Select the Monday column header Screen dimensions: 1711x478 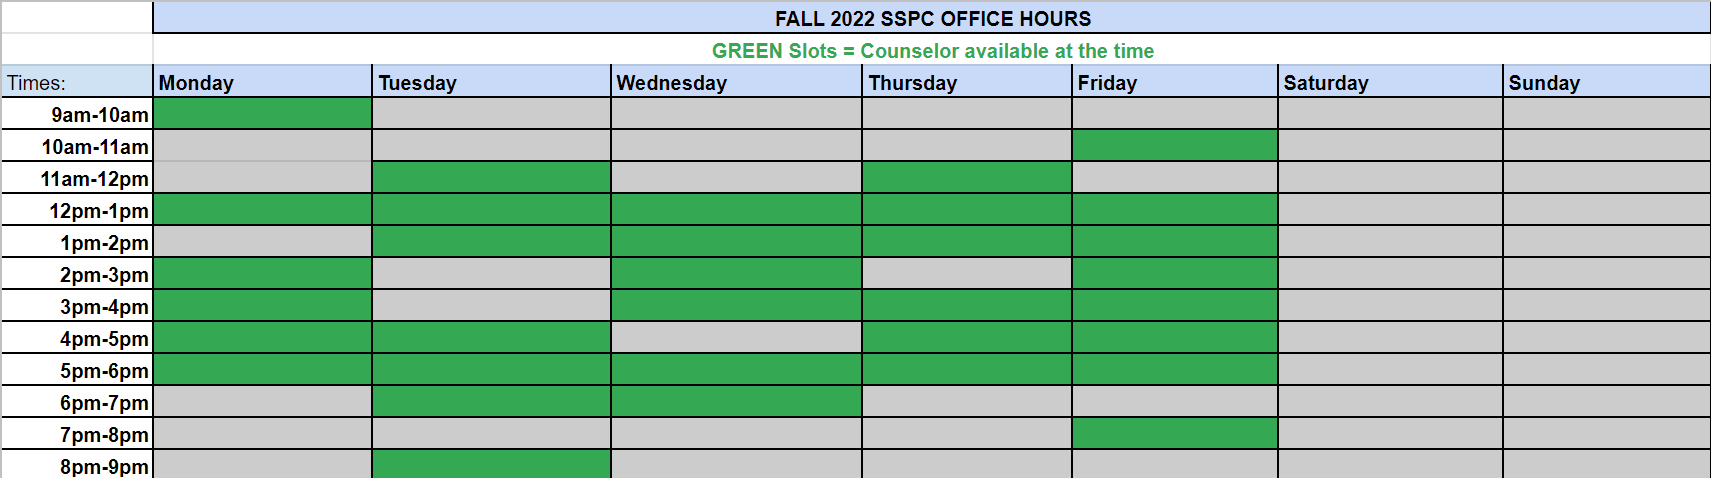262,82
